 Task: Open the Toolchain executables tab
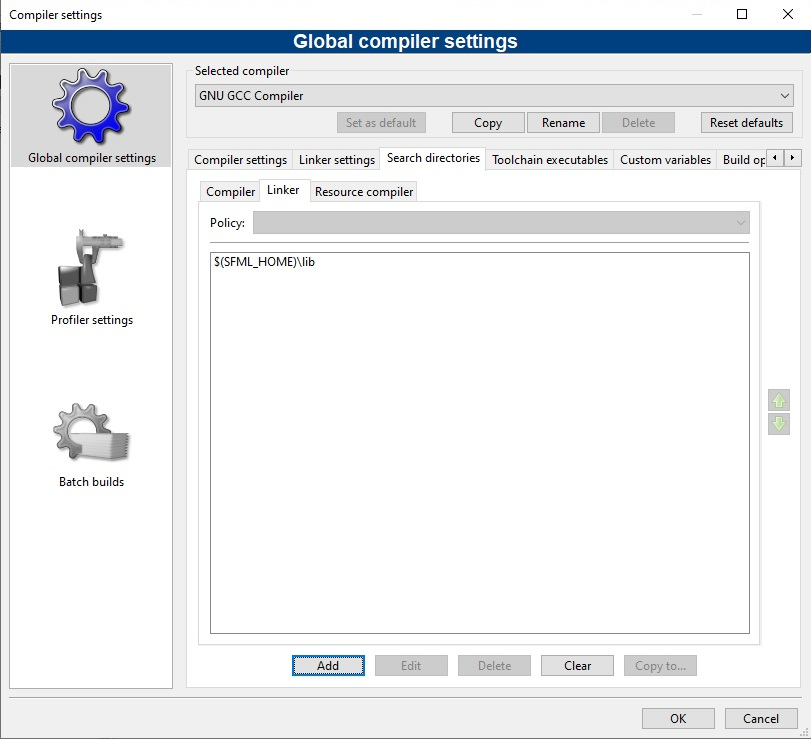(x=549, y=160)
